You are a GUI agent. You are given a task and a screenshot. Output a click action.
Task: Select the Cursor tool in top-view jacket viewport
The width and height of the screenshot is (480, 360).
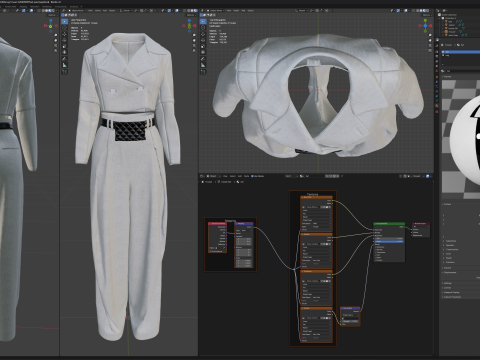(203, 28)
